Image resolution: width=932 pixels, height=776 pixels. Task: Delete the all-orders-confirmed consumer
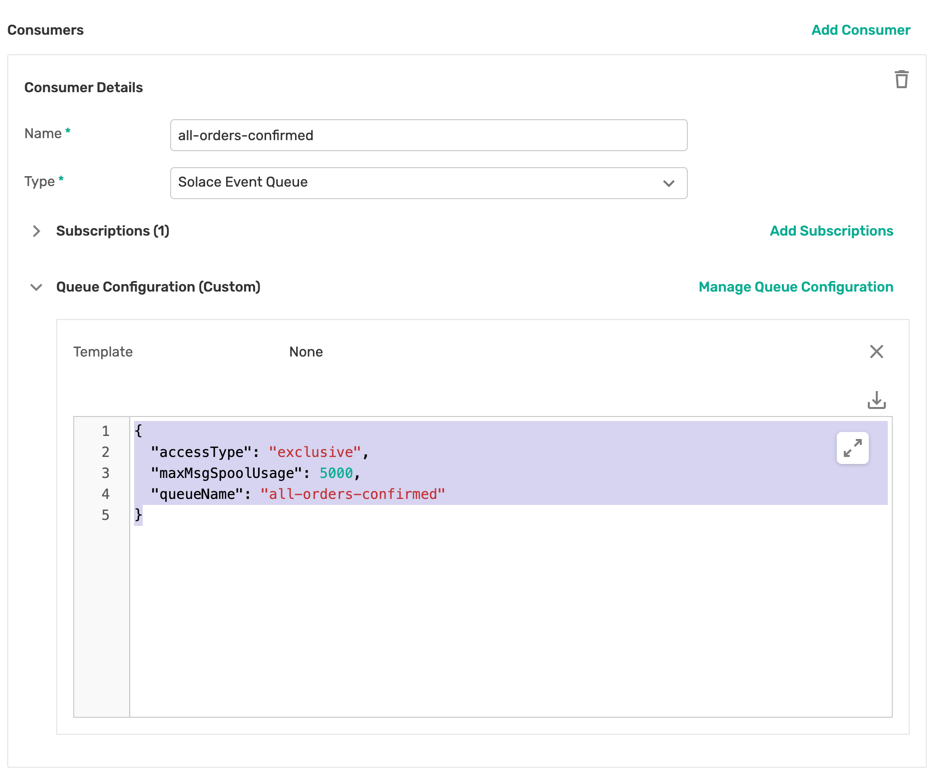click(901, 78)
